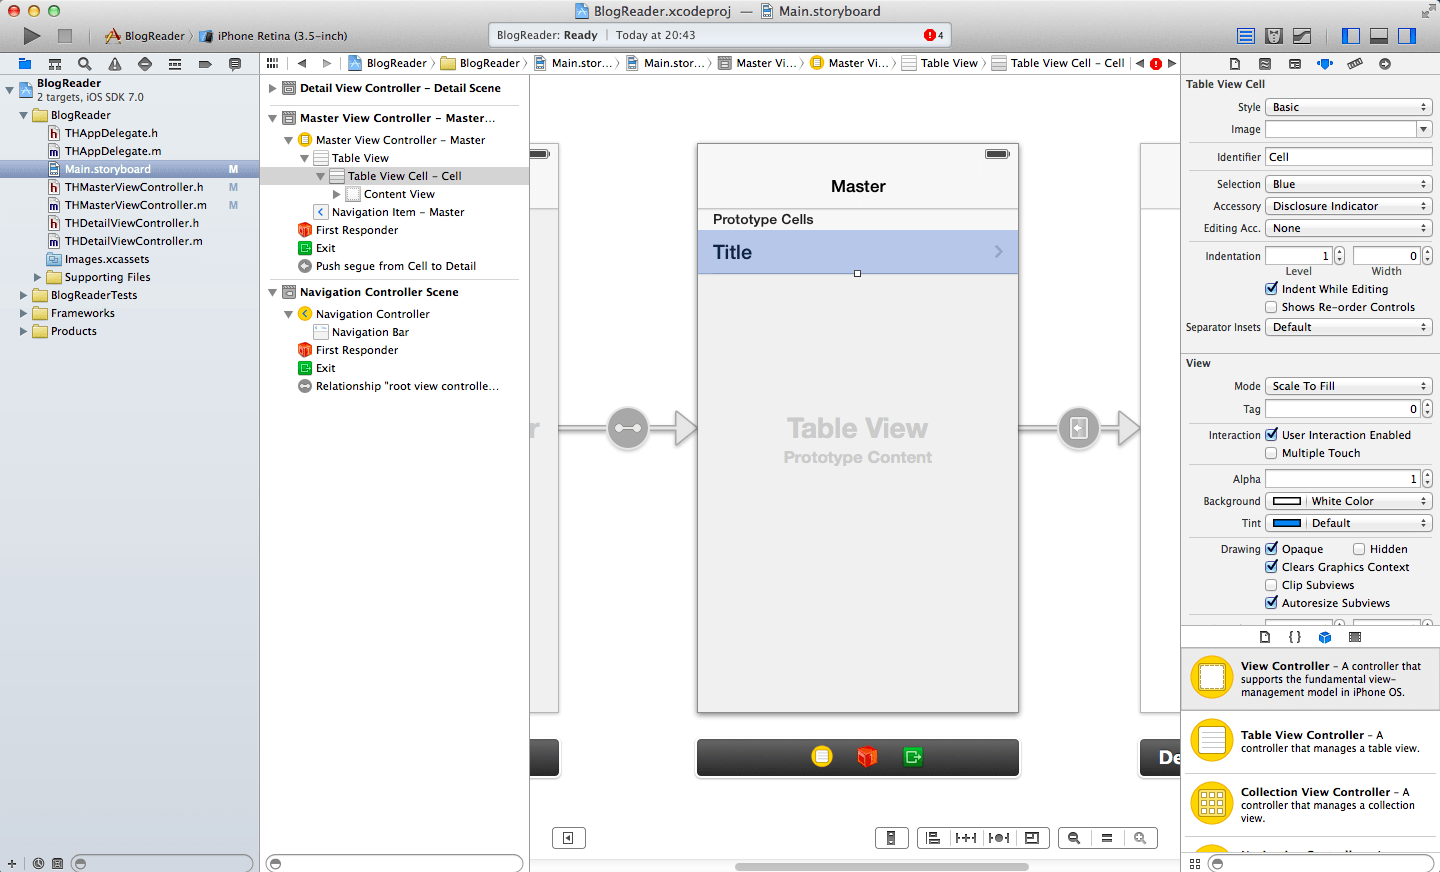Open the Mode dropdown set to Scale To Fill
The image size is (1440, 872).
(1349, 386)
